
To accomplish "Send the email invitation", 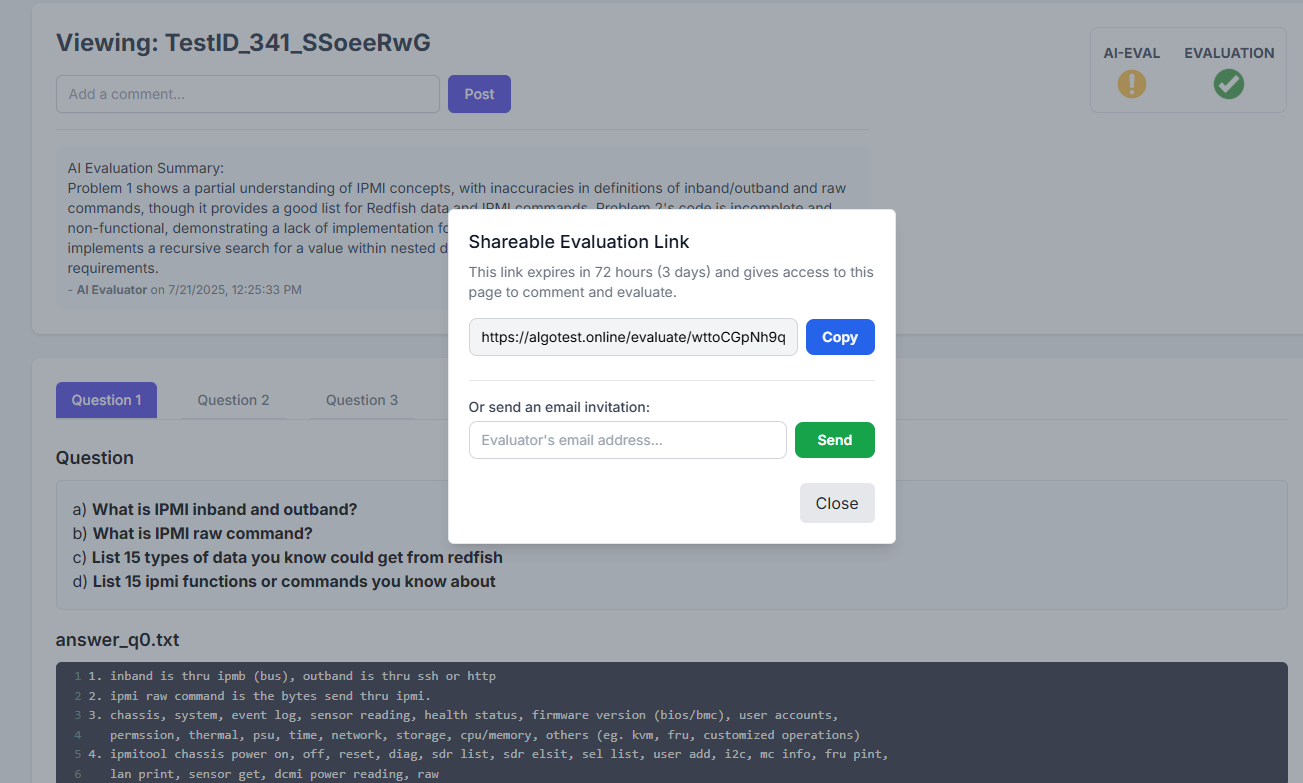I will pyautogui.click(x=834, y=440).
